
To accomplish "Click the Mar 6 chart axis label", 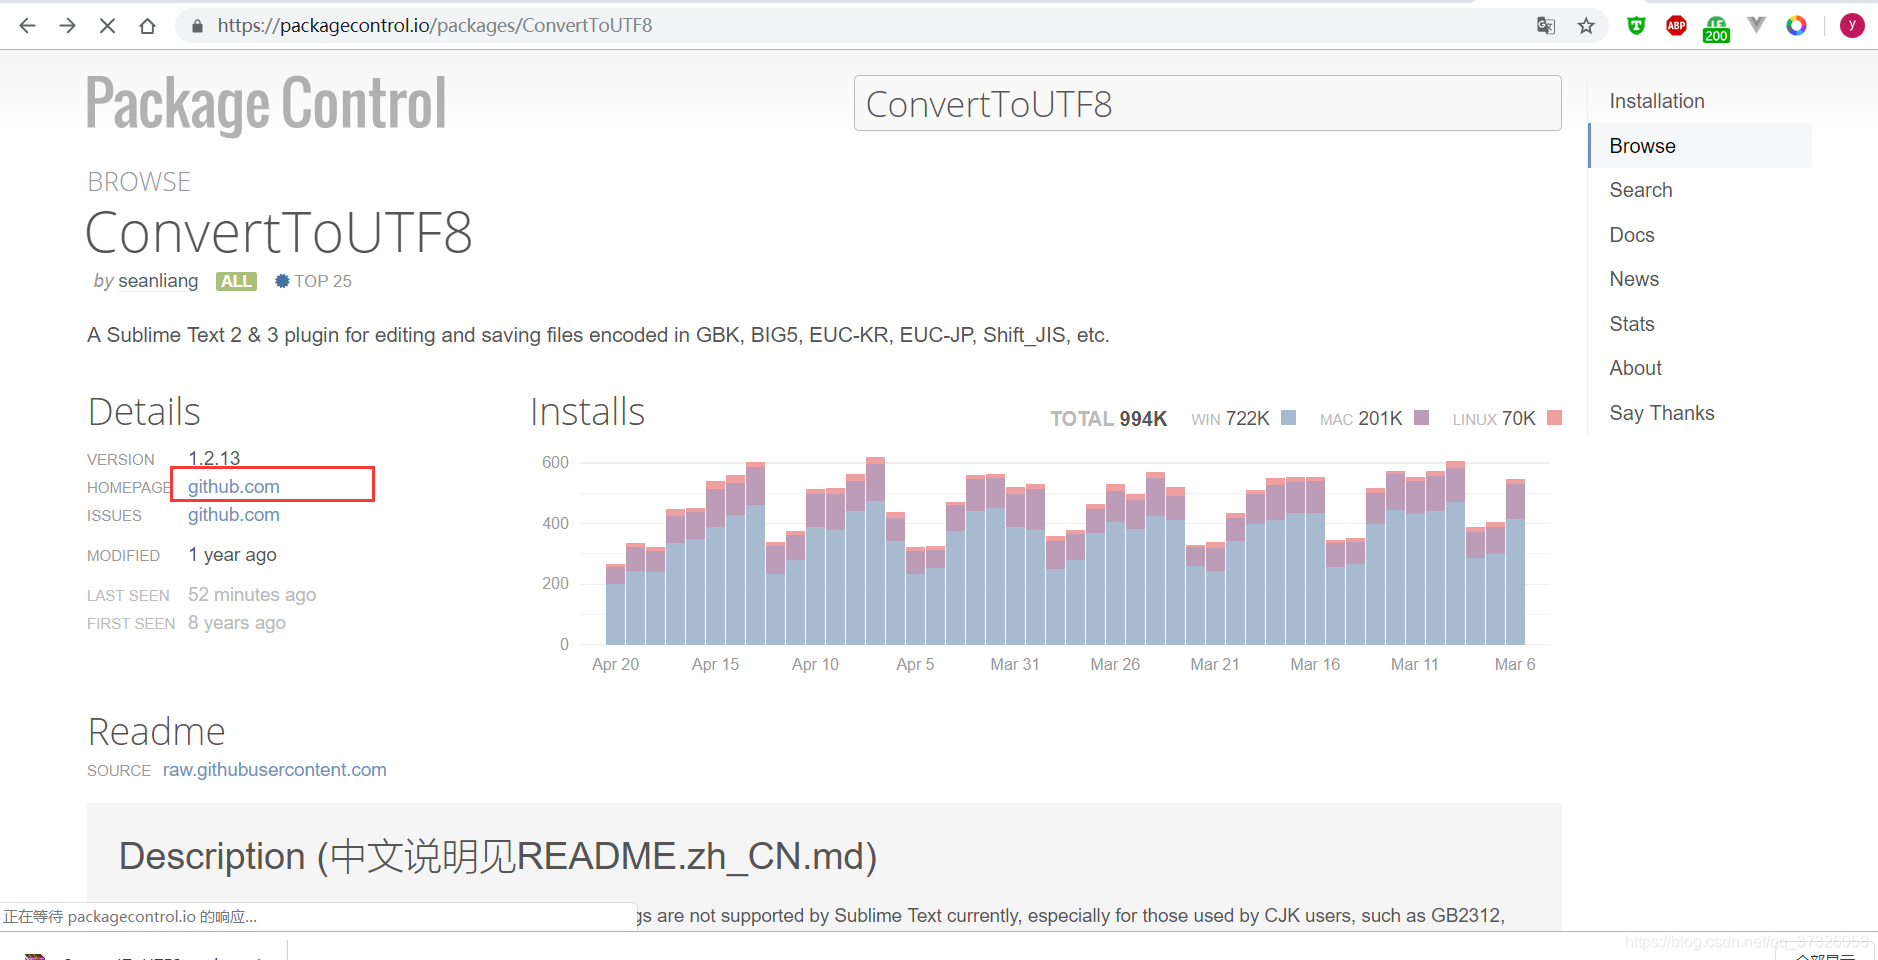I will 1514,664.
